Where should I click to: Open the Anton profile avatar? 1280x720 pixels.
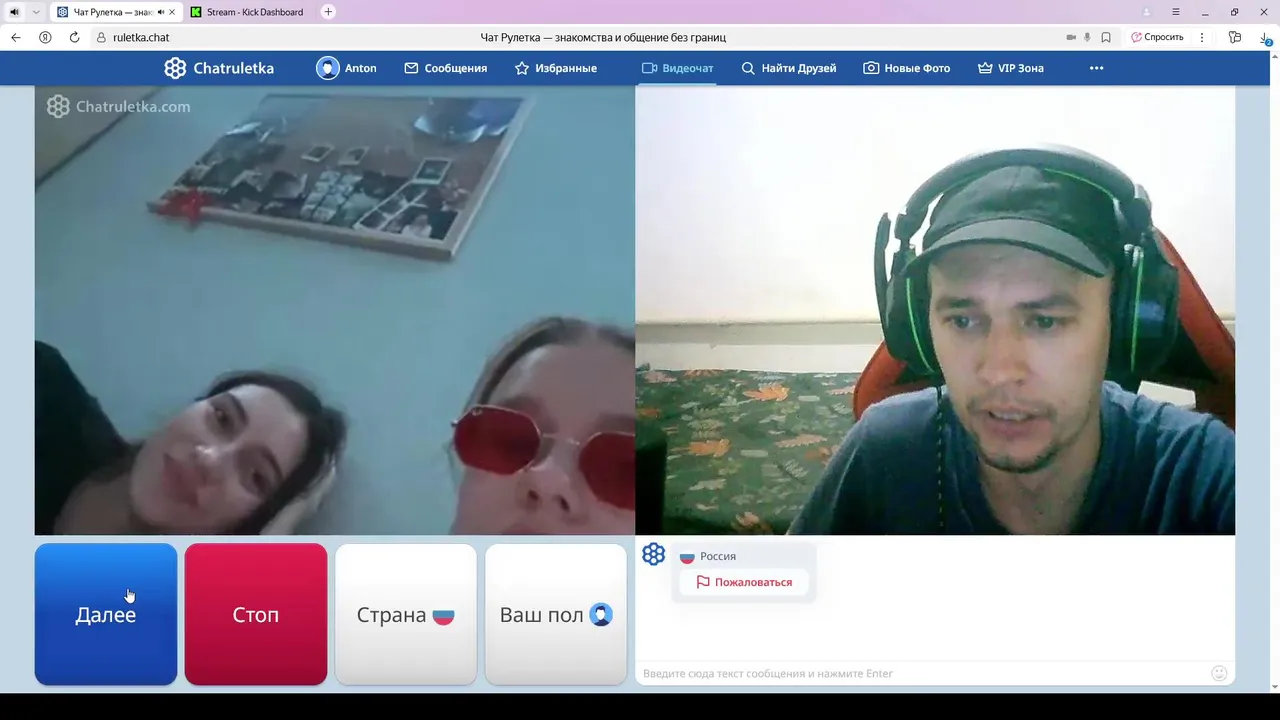[327, 68]
